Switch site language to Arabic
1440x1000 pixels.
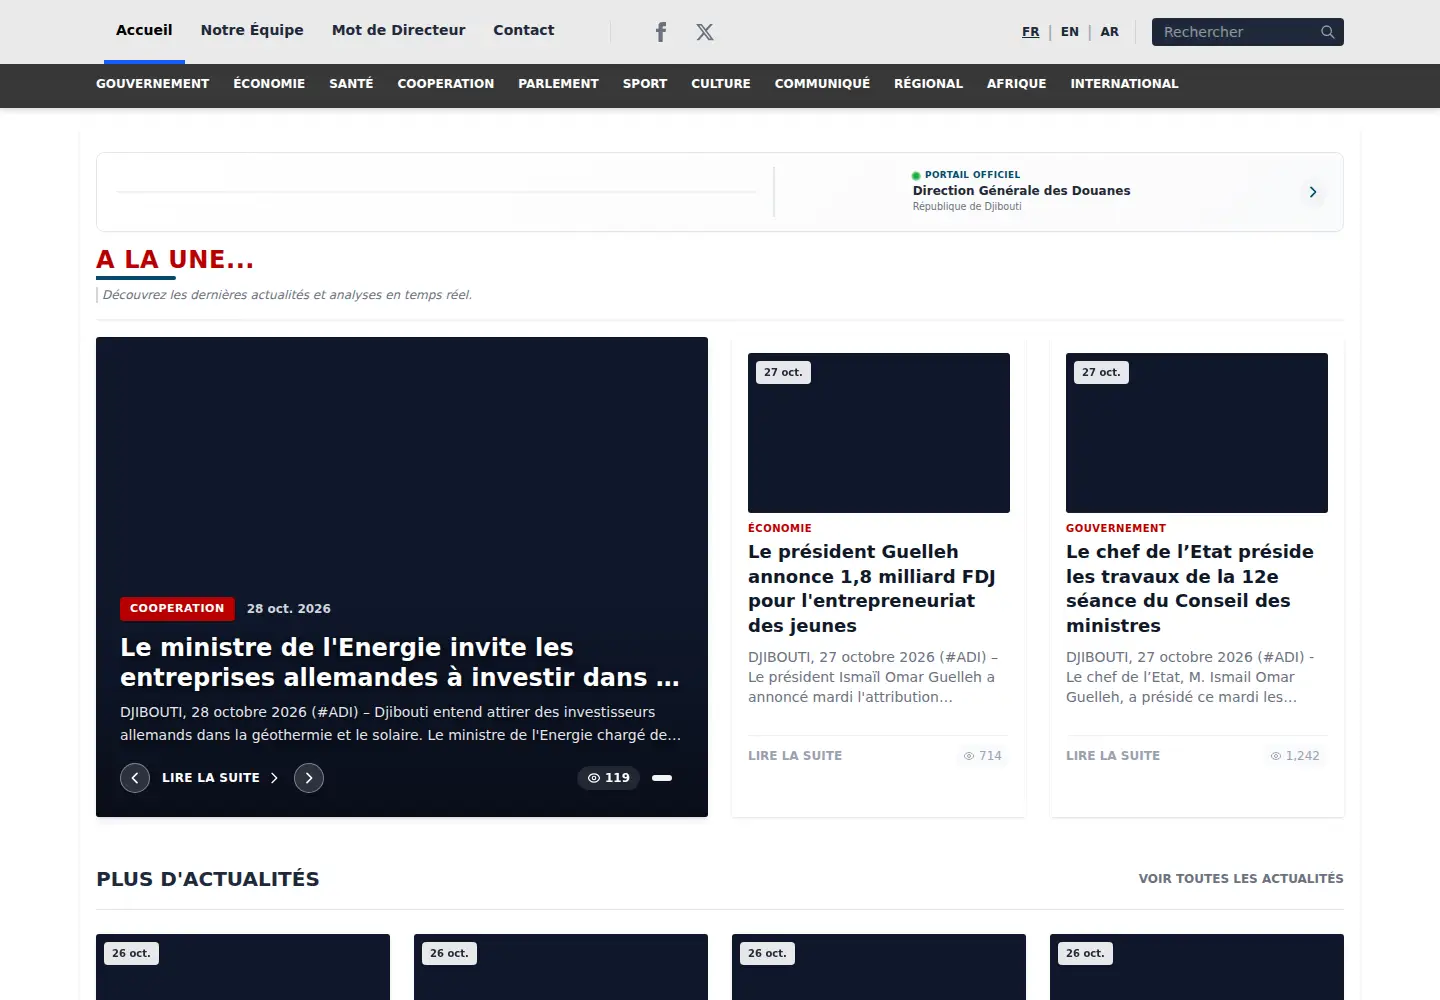pyautogui.click(x=1110, y=32)
